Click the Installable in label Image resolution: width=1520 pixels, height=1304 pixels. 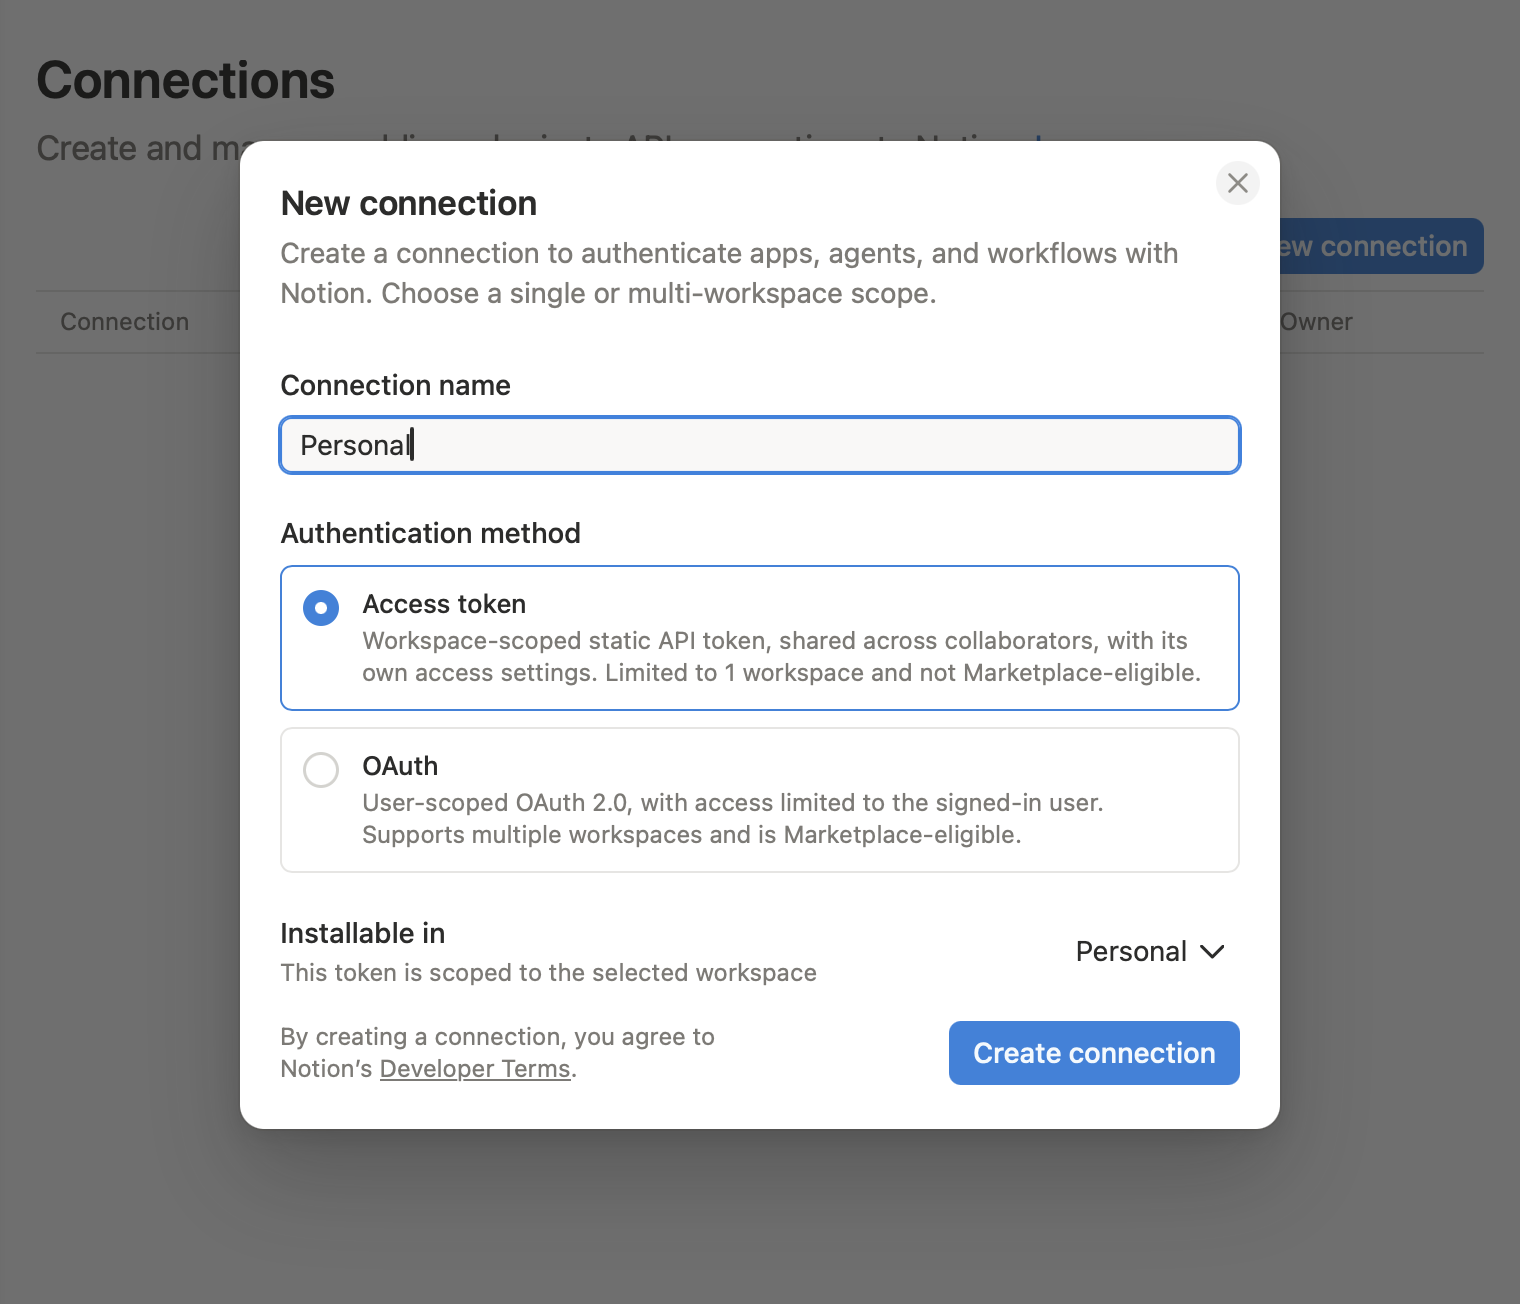(363, 933)
